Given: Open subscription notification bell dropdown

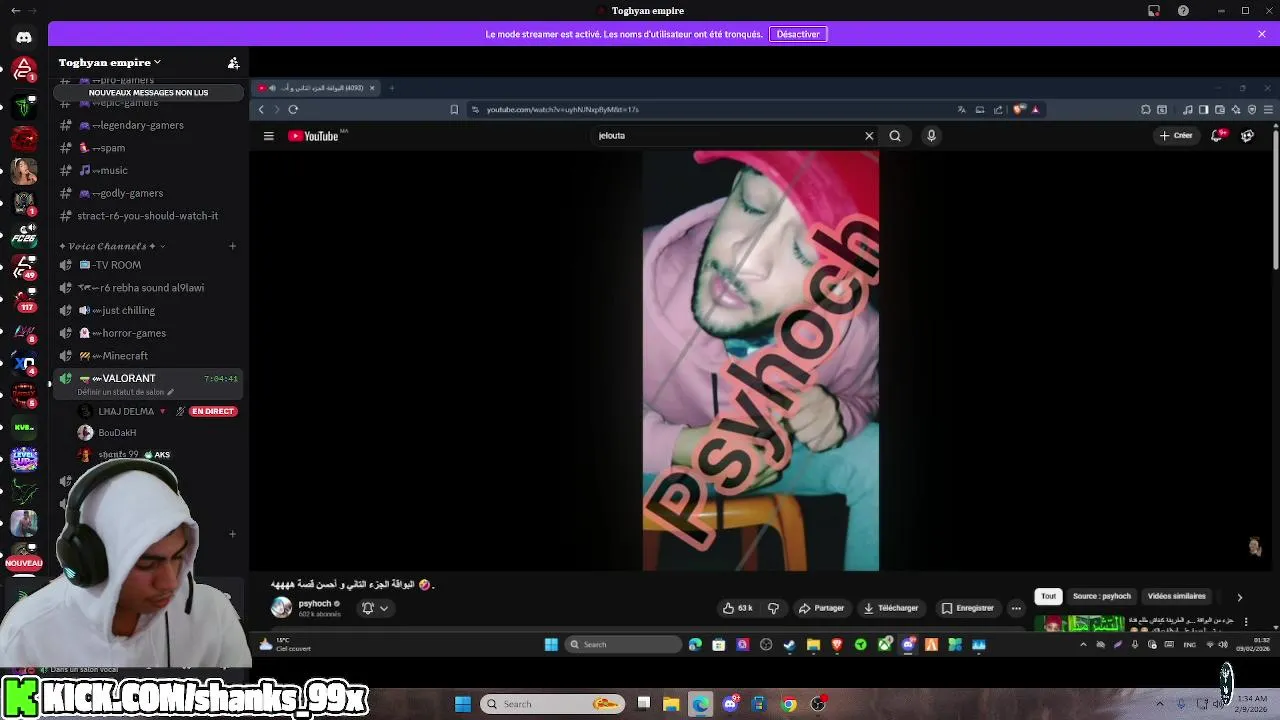Looking at the screenshot, I should [375, 608].
